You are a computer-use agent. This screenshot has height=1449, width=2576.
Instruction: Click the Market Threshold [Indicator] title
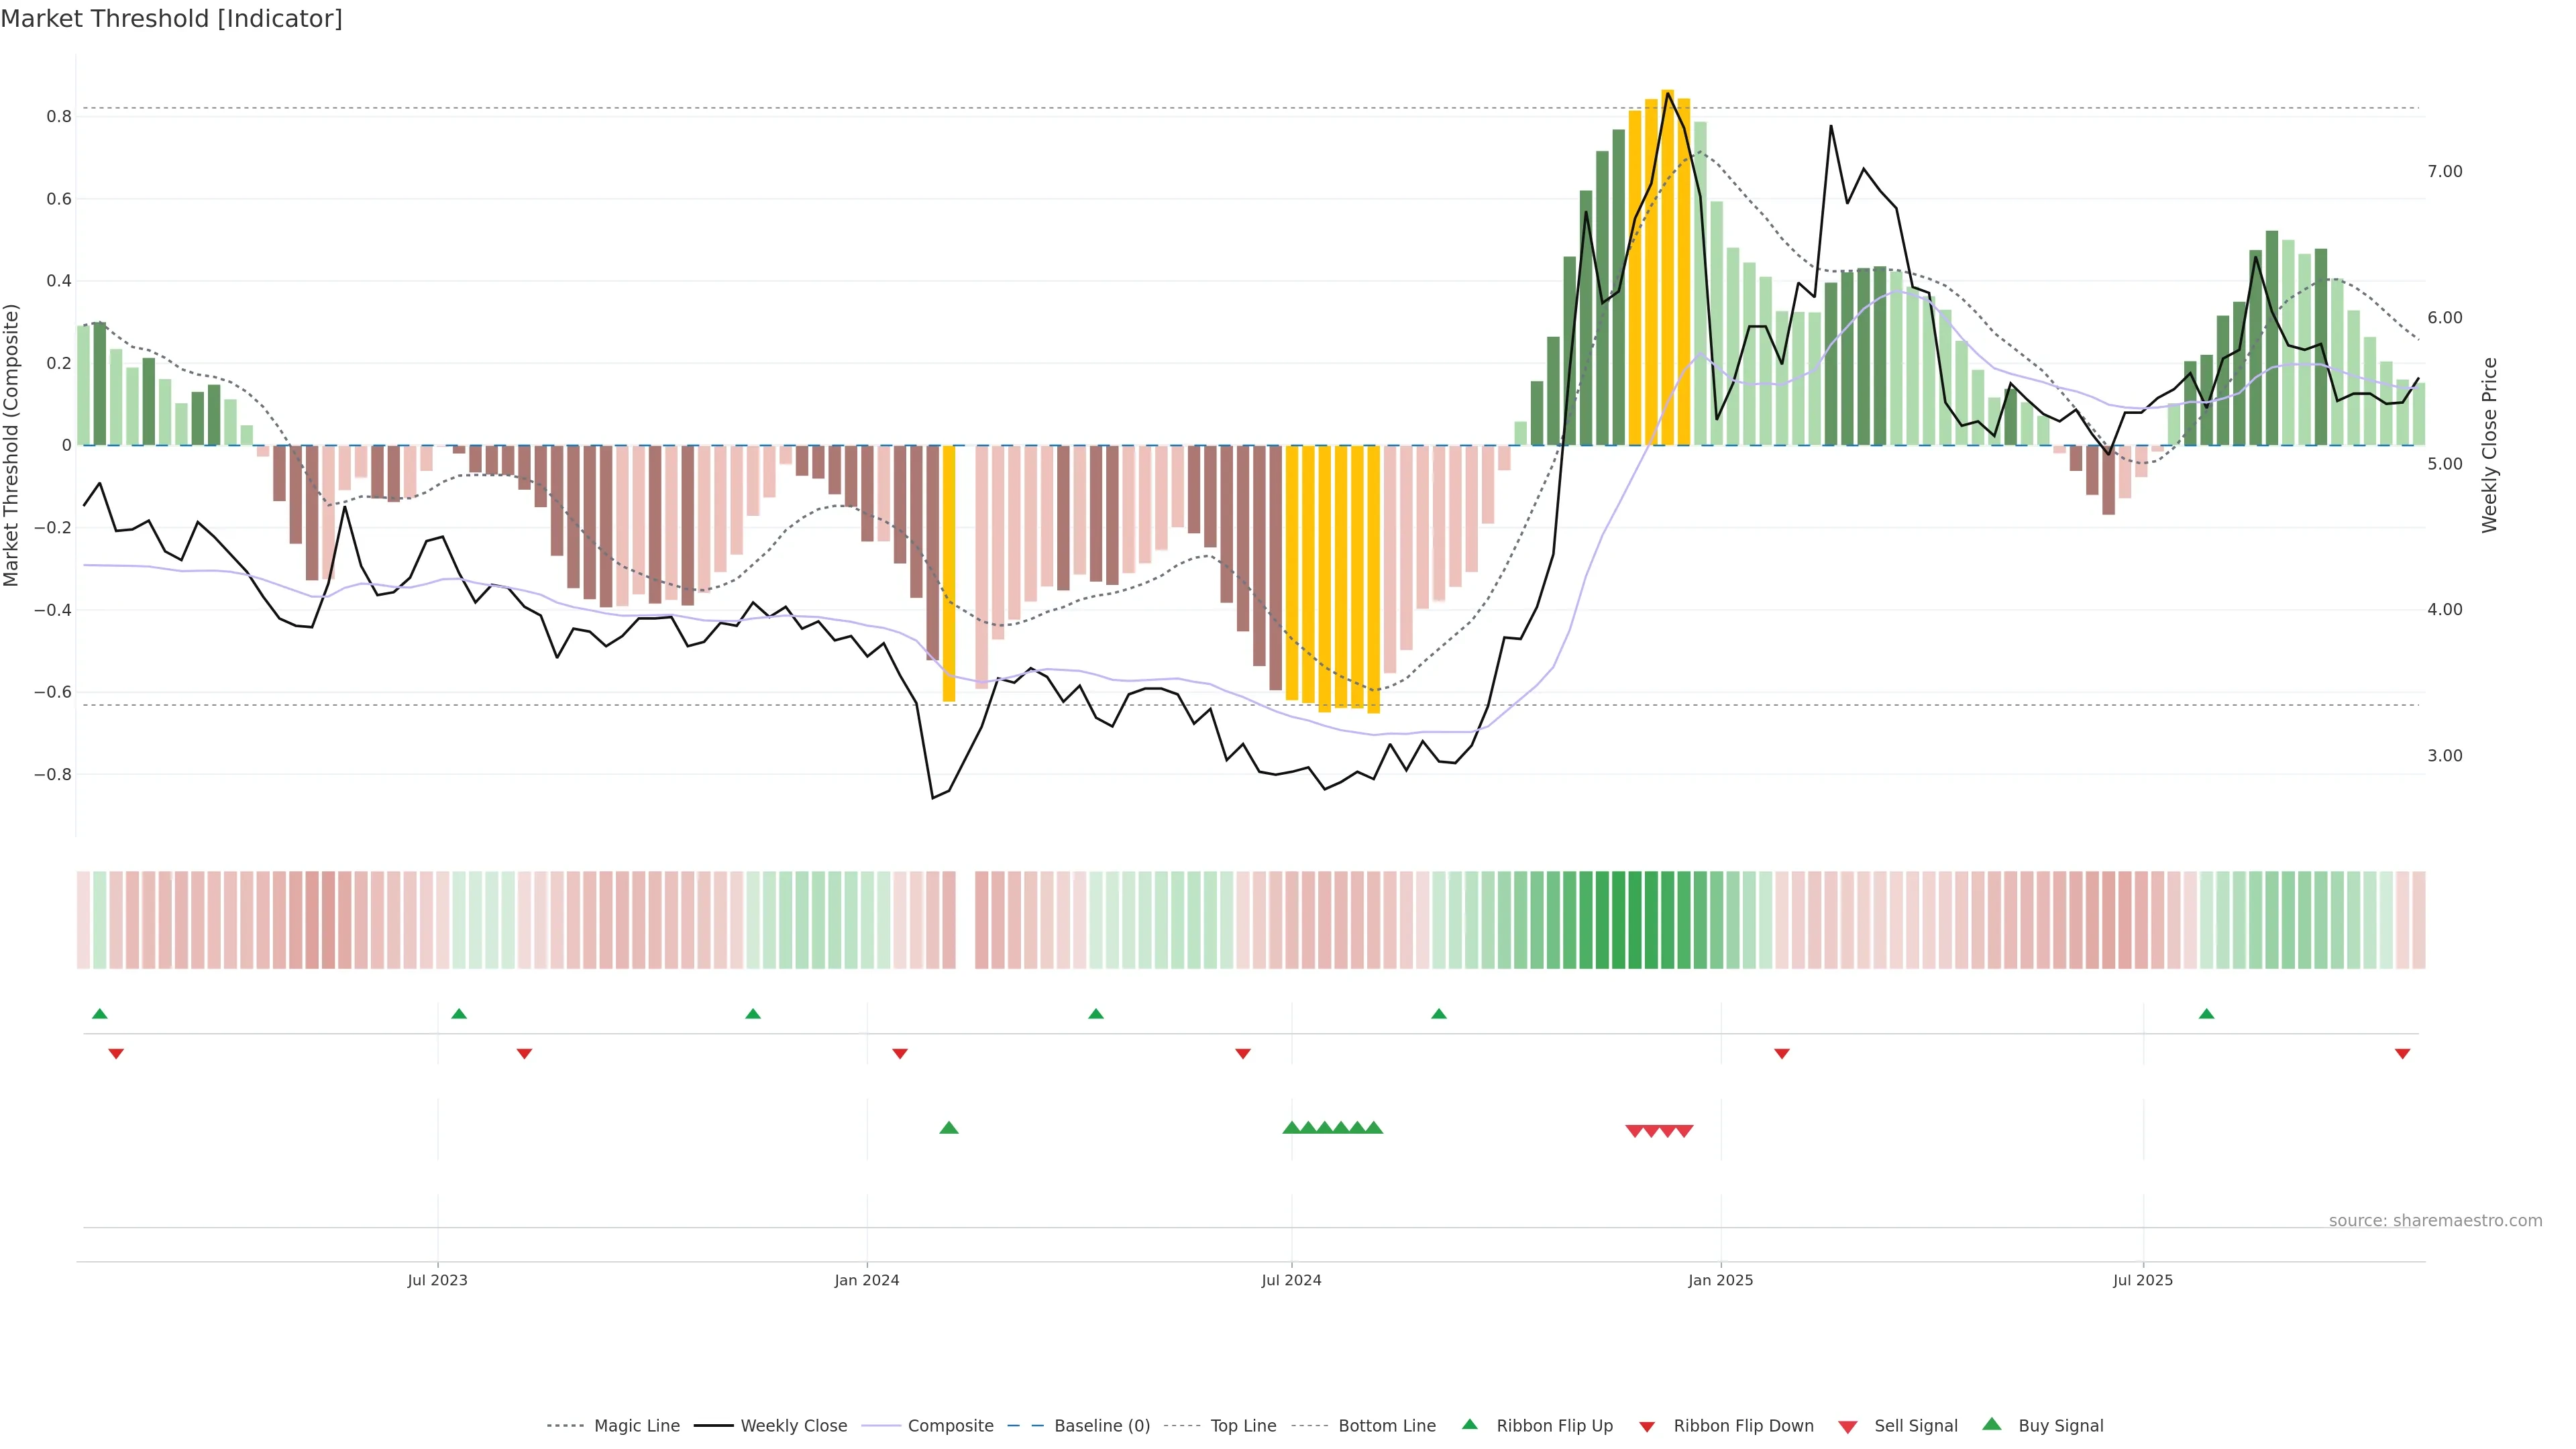(171, 18)
